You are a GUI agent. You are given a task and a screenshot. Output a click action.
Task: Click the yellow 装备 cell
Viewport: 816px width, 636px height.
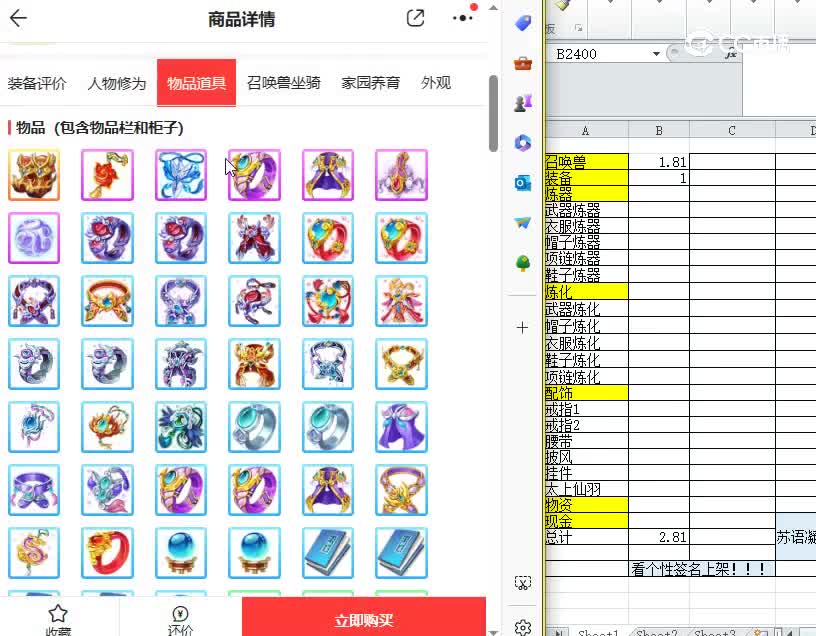click(586, 178)
